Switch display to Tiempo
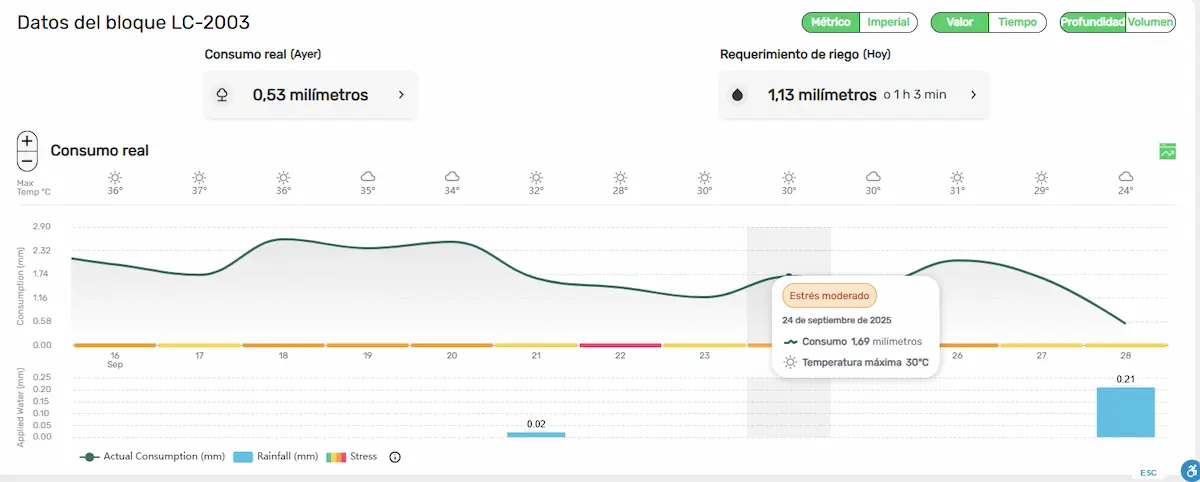Viewport: 1200px width, 482px height. tap(1017, 22)
